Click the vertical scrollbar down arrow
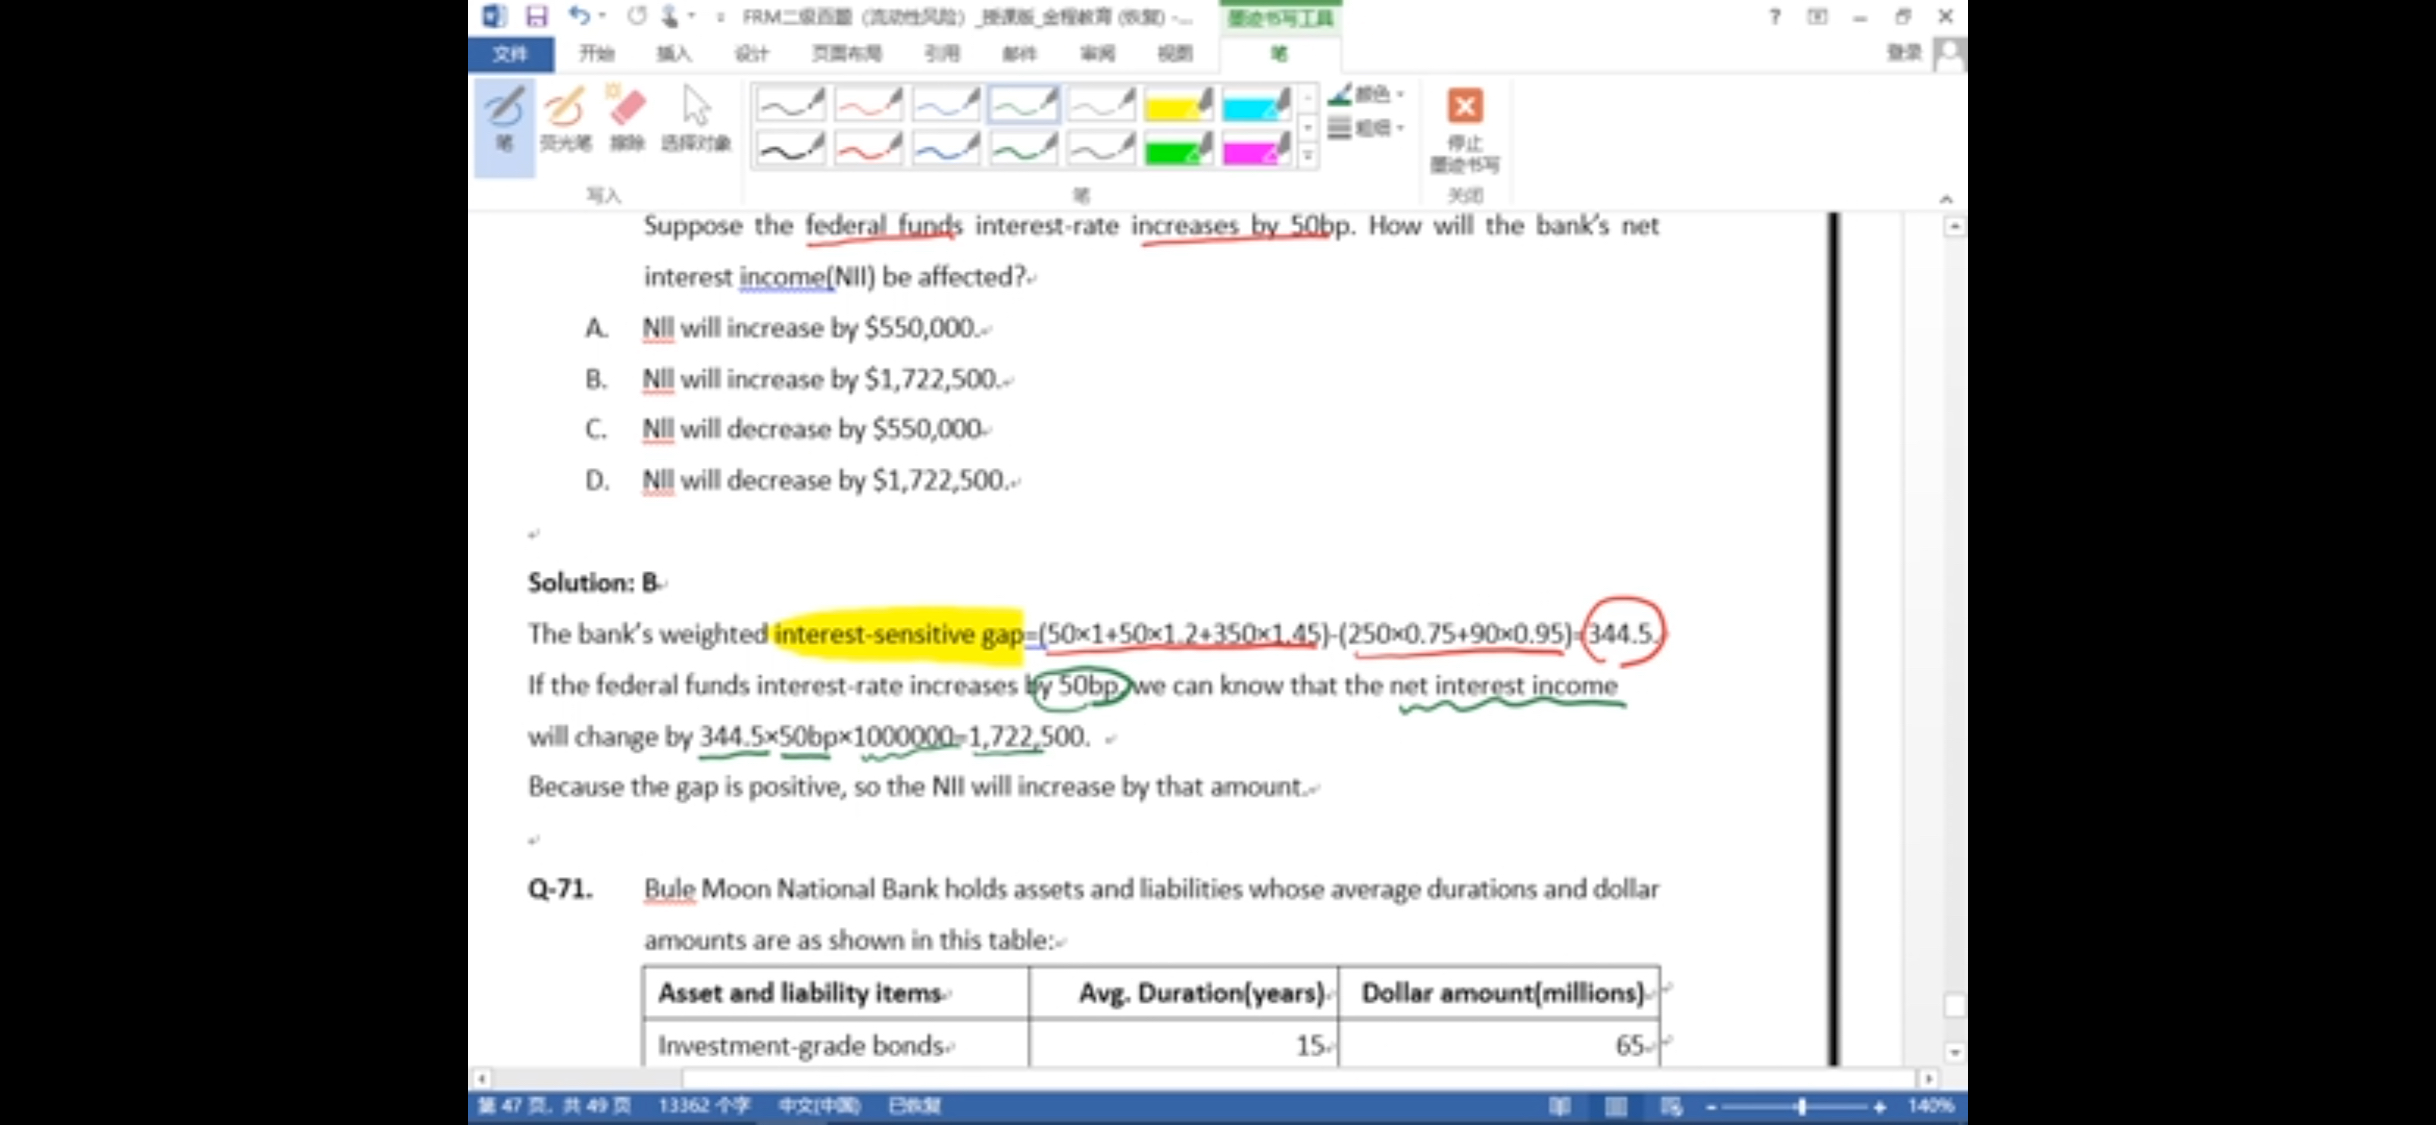 [1953, 1052]
